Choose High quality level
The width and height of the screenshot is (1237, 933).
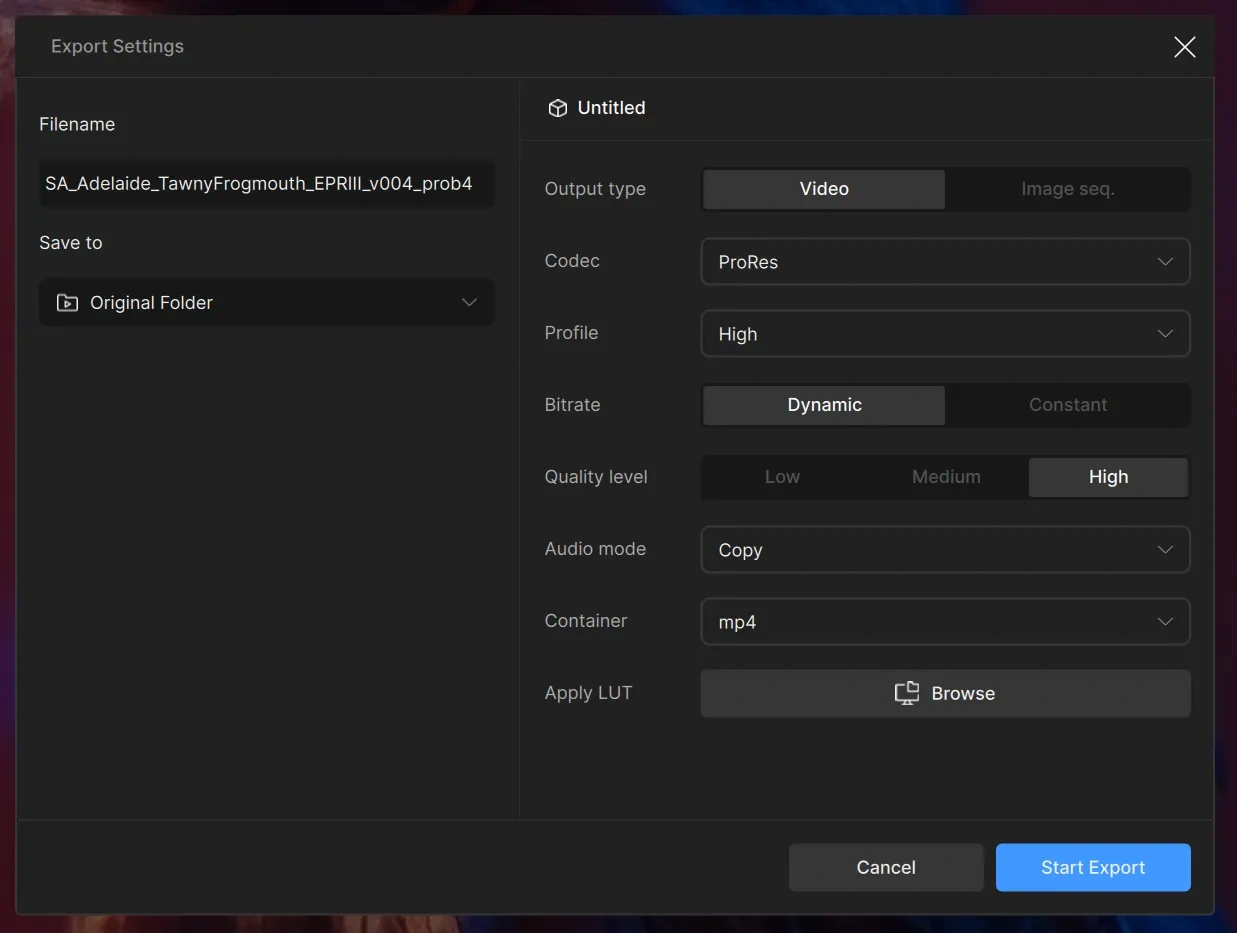pyautogui.click(x=1108, y=477)
